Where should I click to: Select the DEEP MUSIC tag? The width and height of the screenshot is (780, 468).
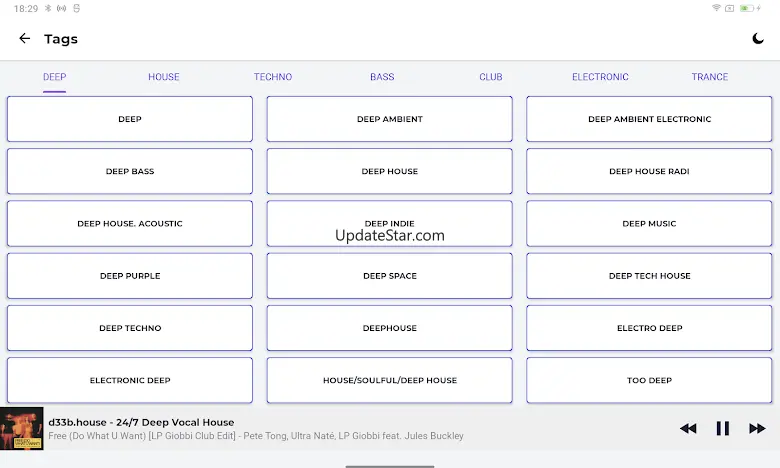coord(649,223)
